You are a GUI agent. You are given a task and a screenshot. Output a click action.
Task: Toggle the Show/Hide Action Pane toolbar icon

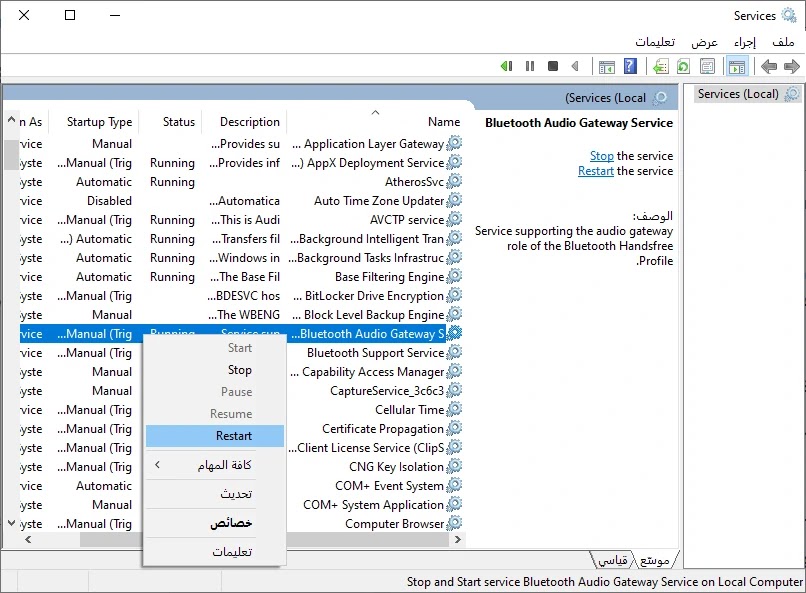coord(607,67)
